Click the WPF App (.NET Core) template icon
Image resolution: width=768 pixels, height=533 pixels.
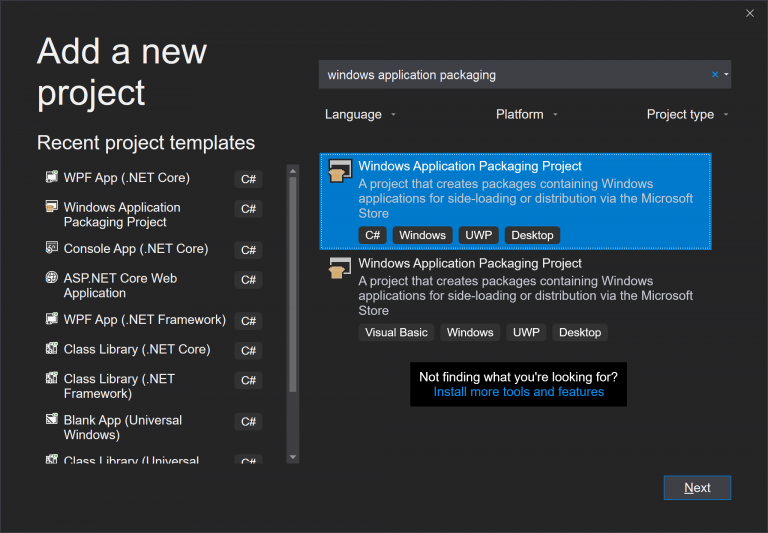pyautogui.click(x=51, y=176)
